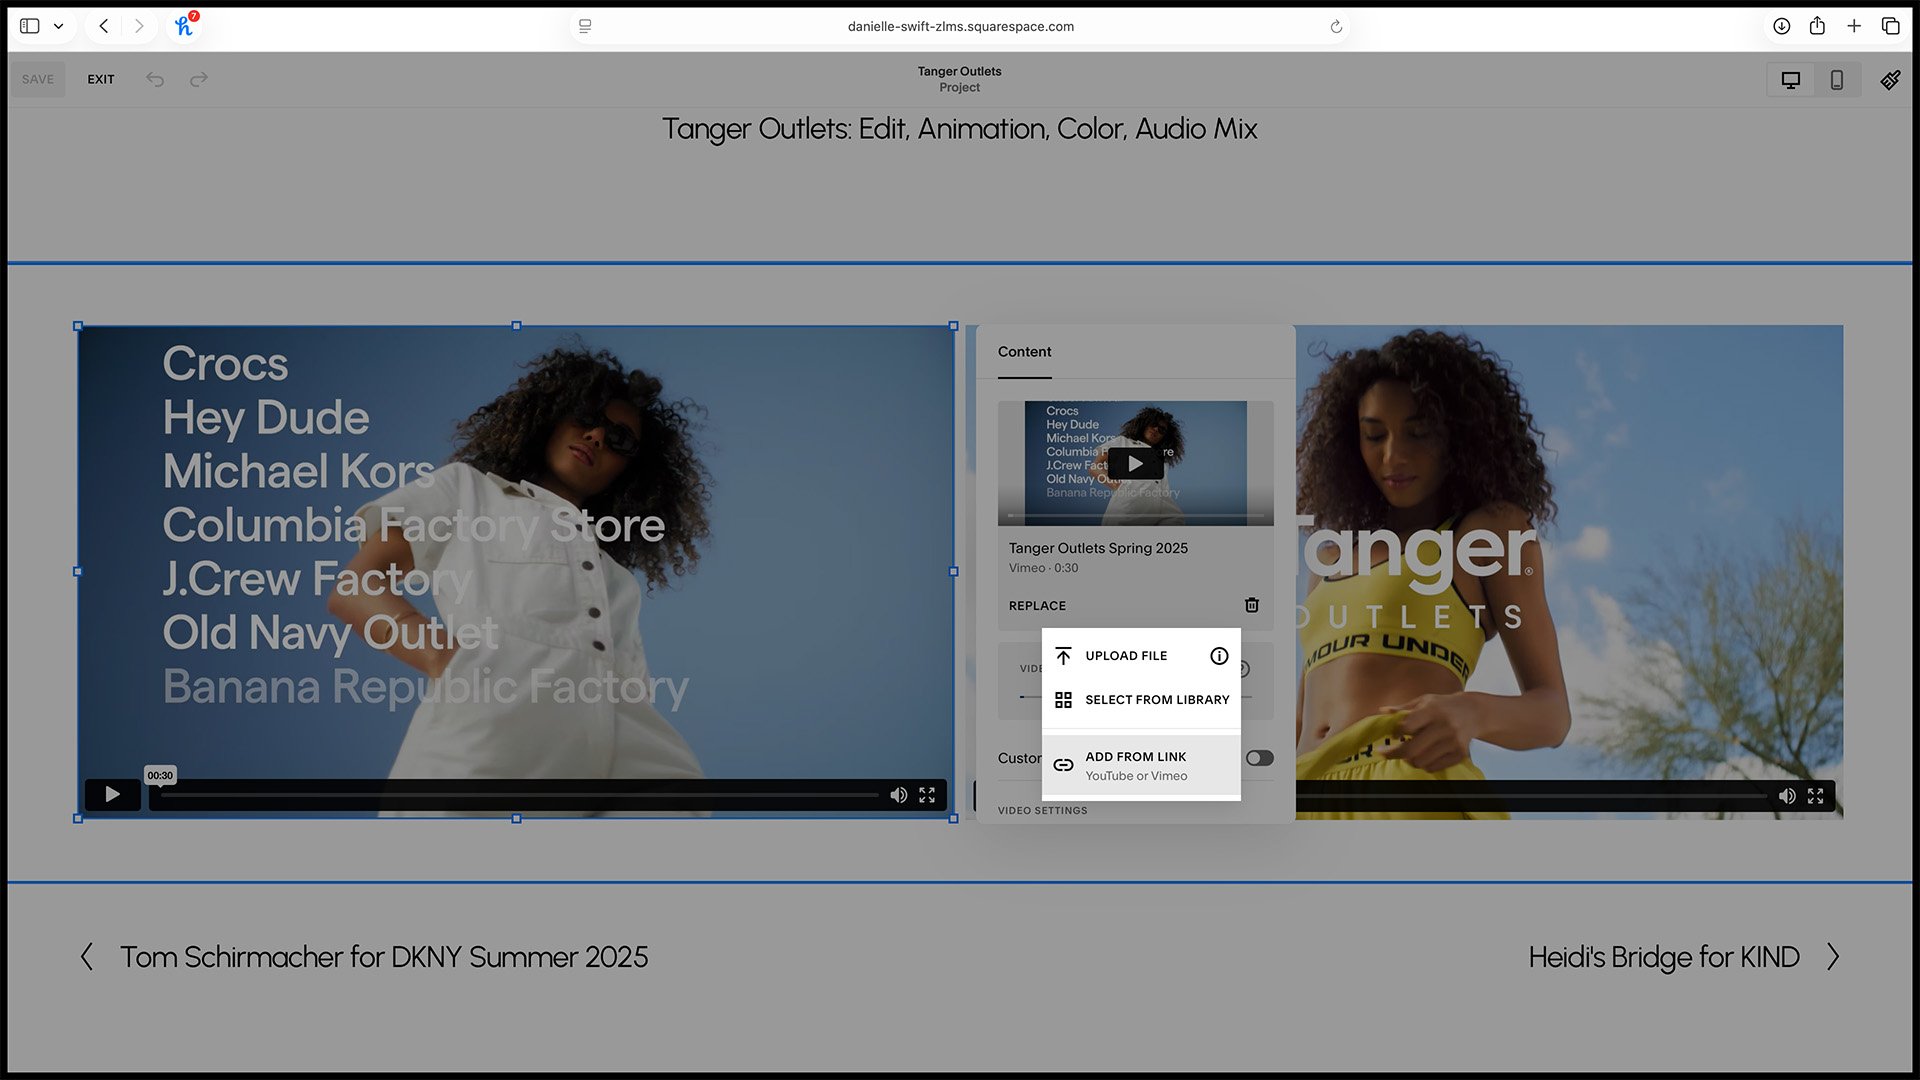Reload the current page

(1336, 26)
